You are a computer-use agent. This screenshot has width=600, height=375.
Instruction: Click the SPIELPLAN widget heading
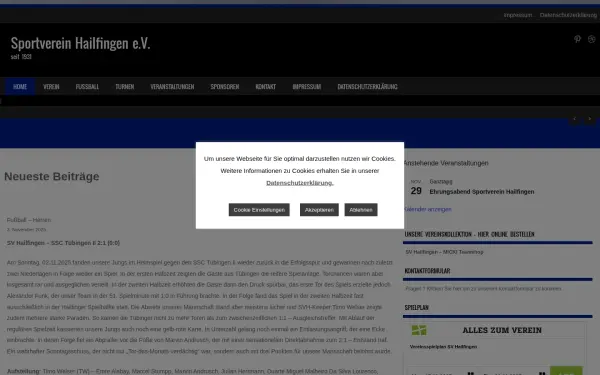416,307
